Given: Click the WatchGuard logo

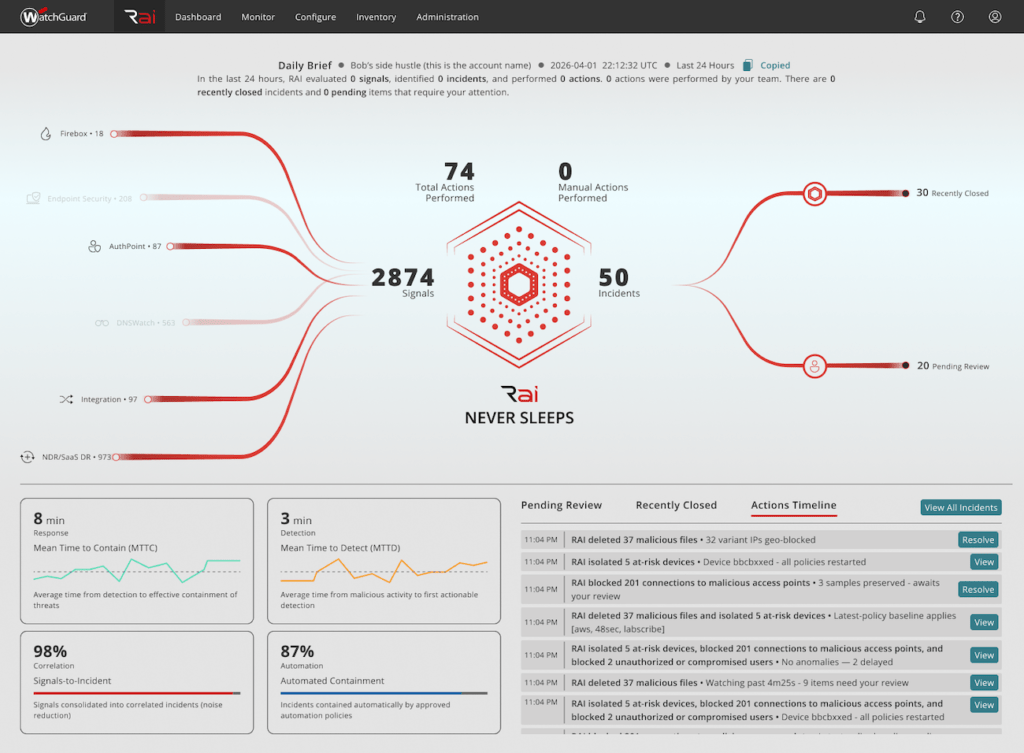Looking at the screenshot, I should (x=54, y=17).
